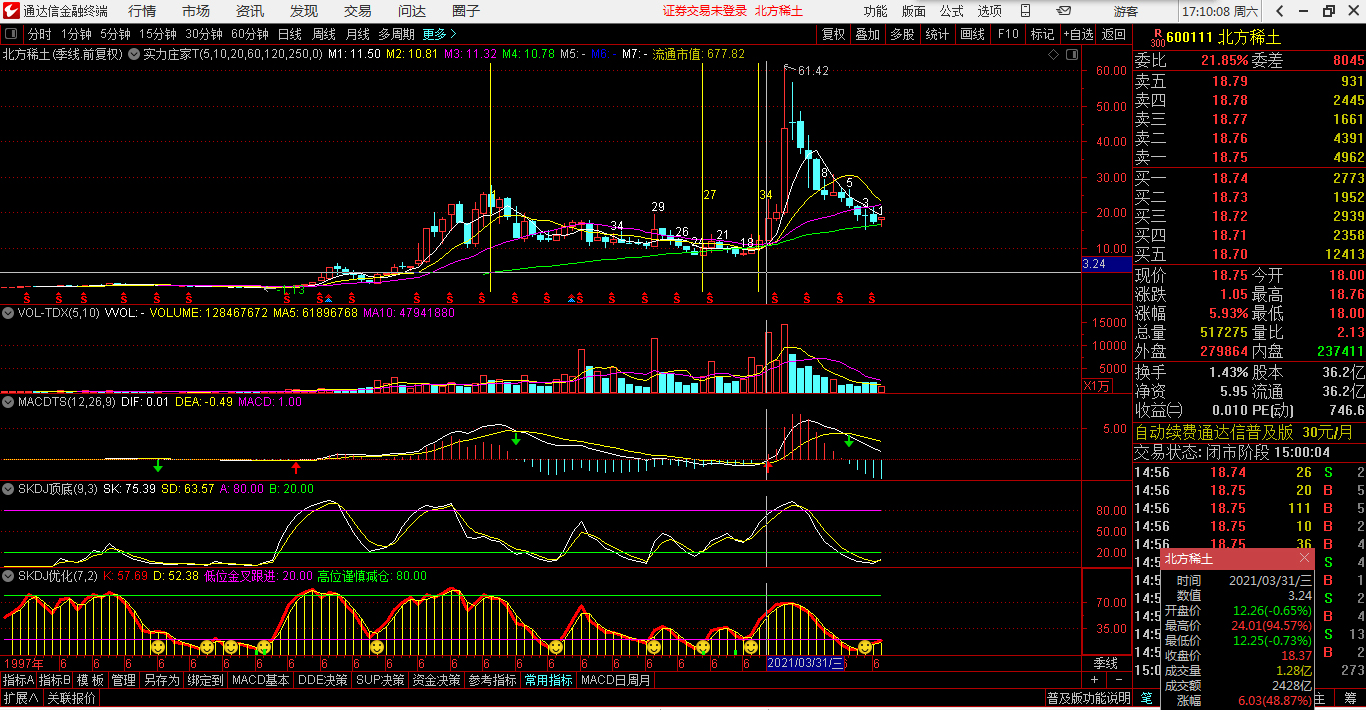This screenshot has height=710, width=1366.
Task: Click the minus zoom button near 季线
Action: 1119,680
